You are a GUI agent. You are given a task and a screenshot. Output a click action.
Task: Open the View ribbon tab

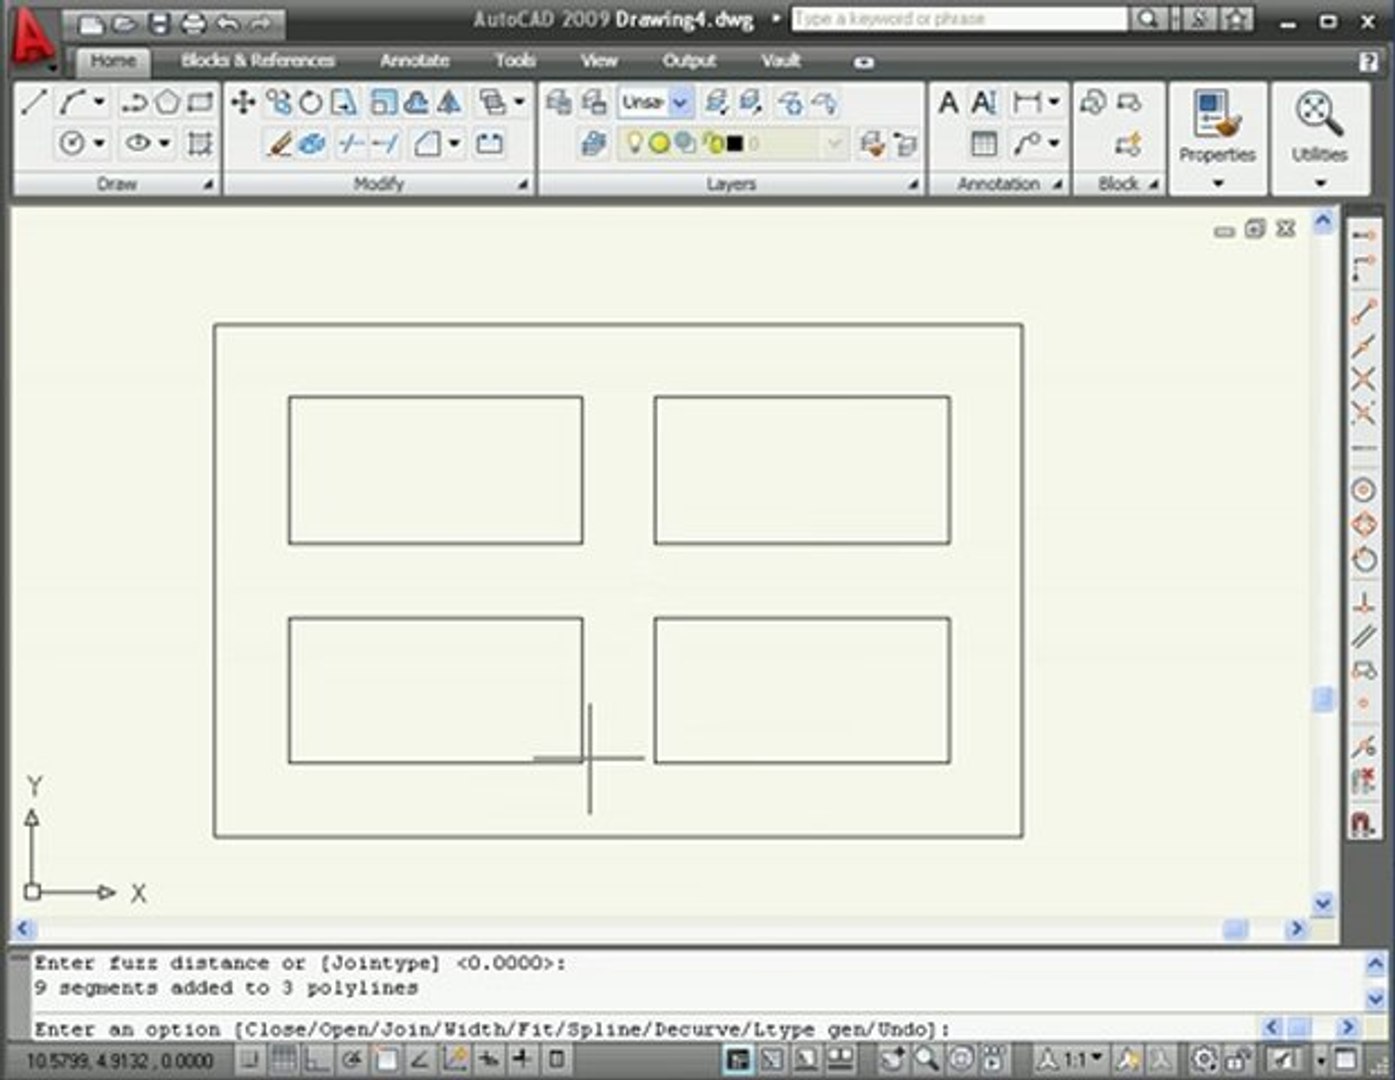click(x=599, y=61)
